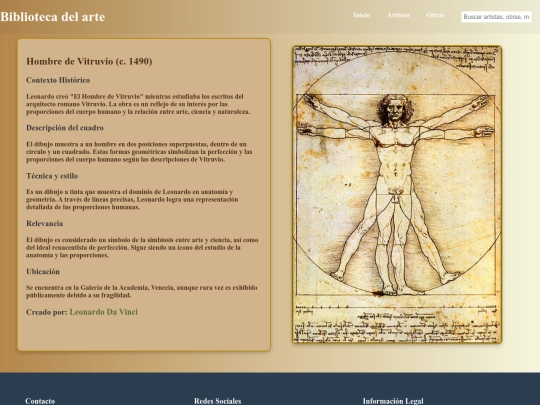Click the Información Legal footer heading
Image resolution: width=540 pixels, height=405 pixels.
click(x=393, y=401)
